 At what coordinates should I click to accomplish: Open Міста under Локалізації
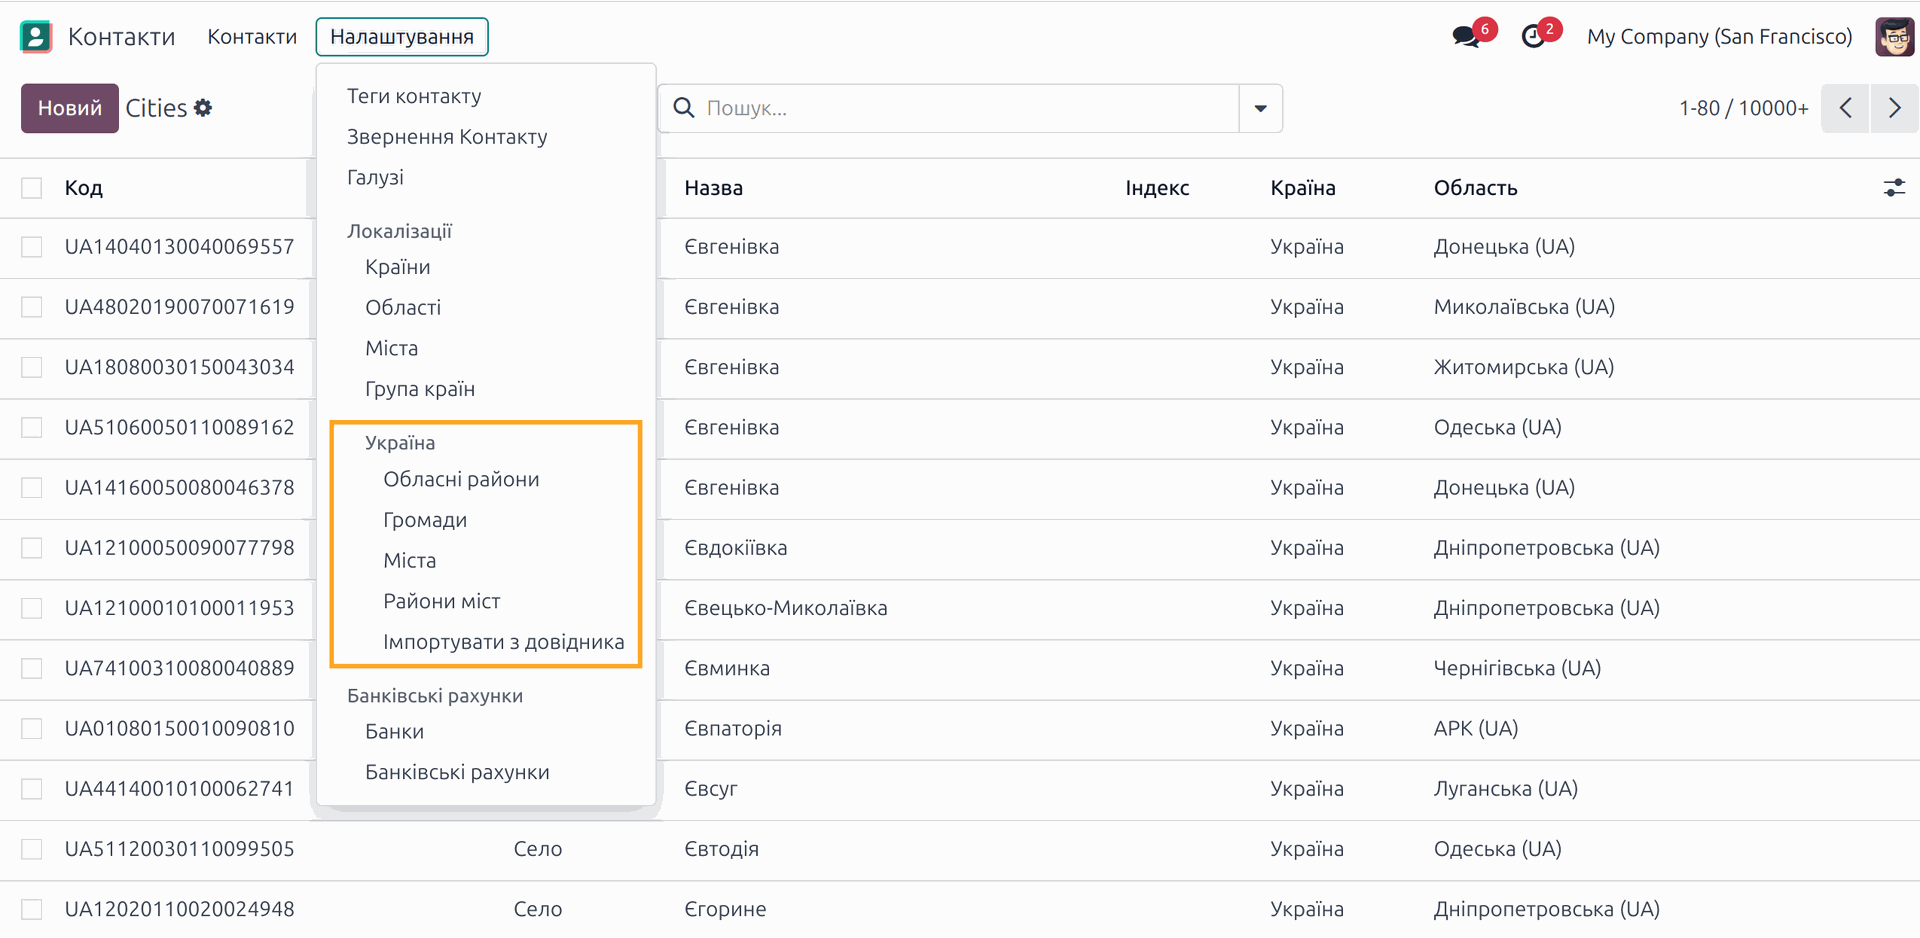point(391,349)
